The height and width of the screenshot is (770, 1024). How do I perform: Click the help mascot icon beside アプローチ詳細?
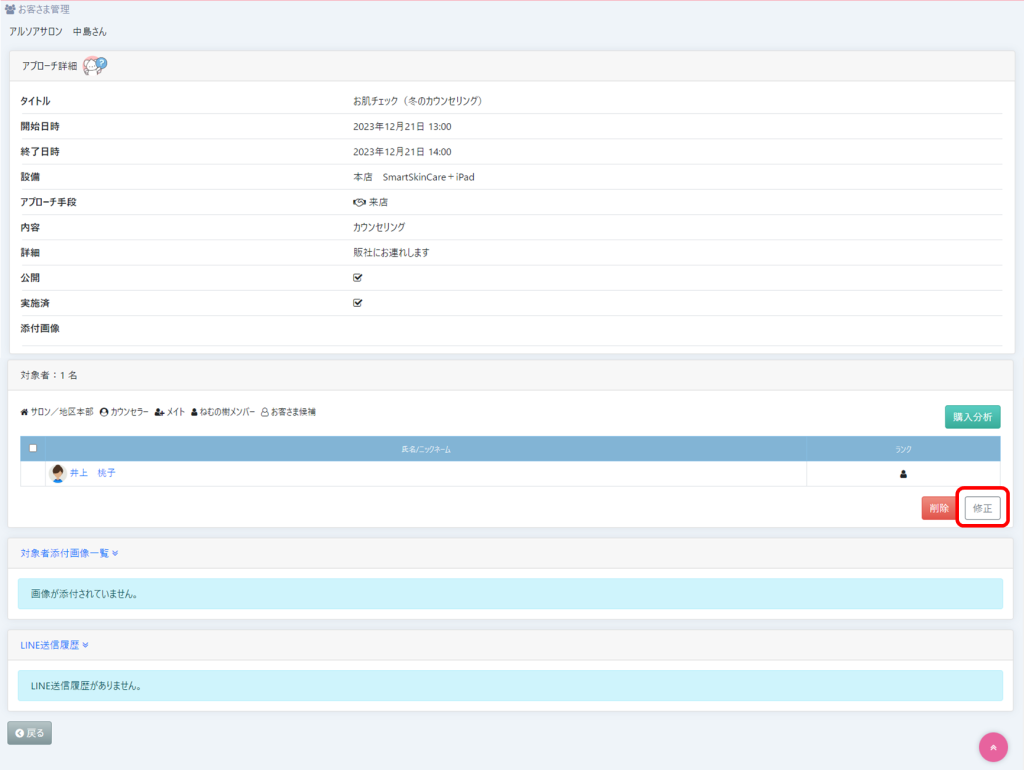[x=95, y=66]
